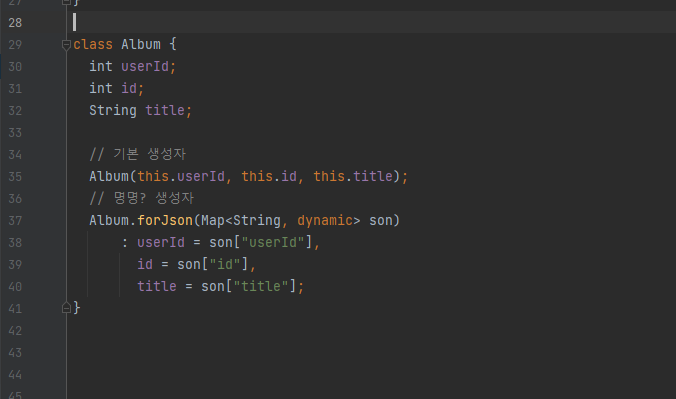
Task: Click the Album class name declaration
Action: point(141,44)
